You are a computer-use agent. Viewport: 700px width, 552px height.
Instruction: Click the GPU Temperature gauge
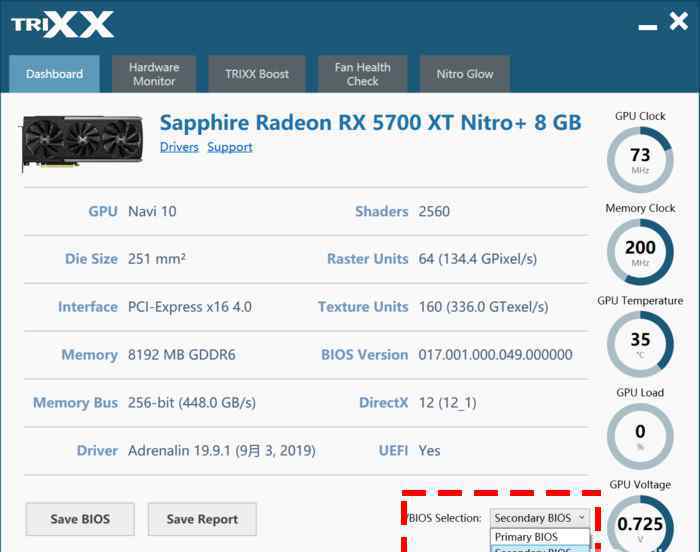[x=640, y=344]
